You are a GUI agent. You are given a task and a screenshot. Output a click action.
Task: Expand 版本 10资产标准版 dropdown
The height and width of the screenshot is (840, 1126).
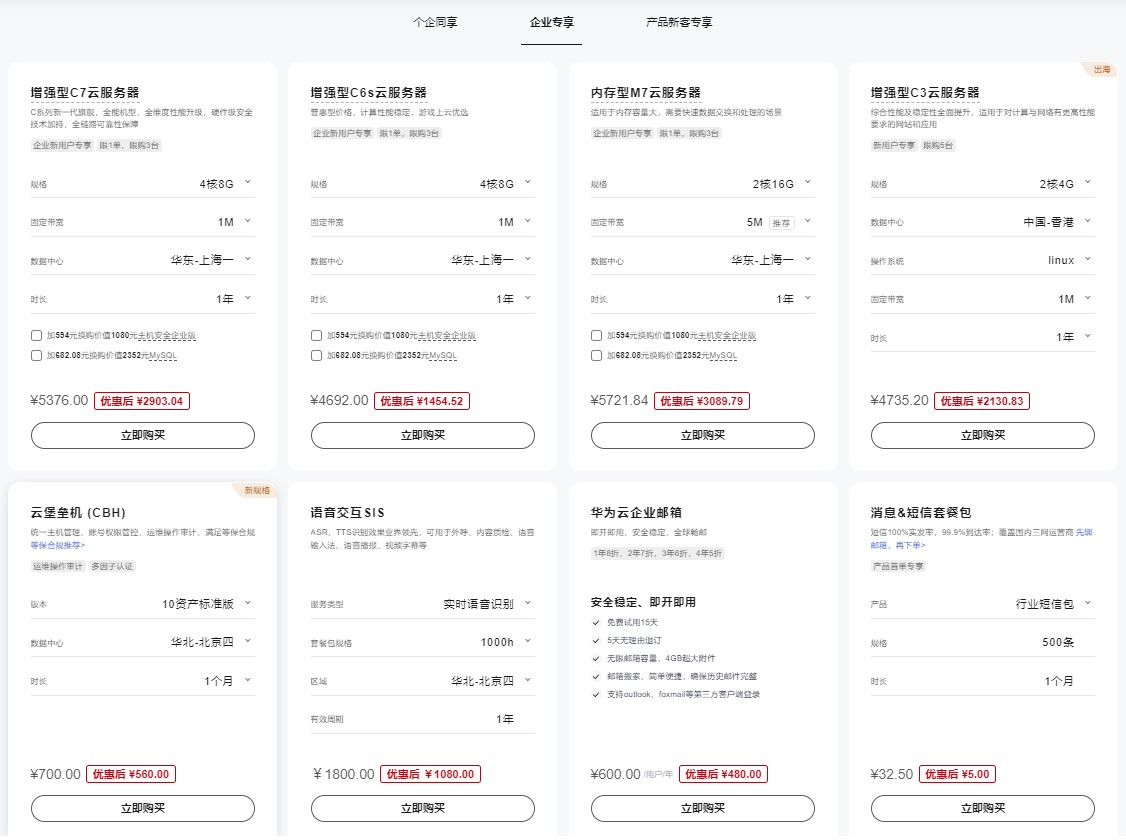coord(142,604)
